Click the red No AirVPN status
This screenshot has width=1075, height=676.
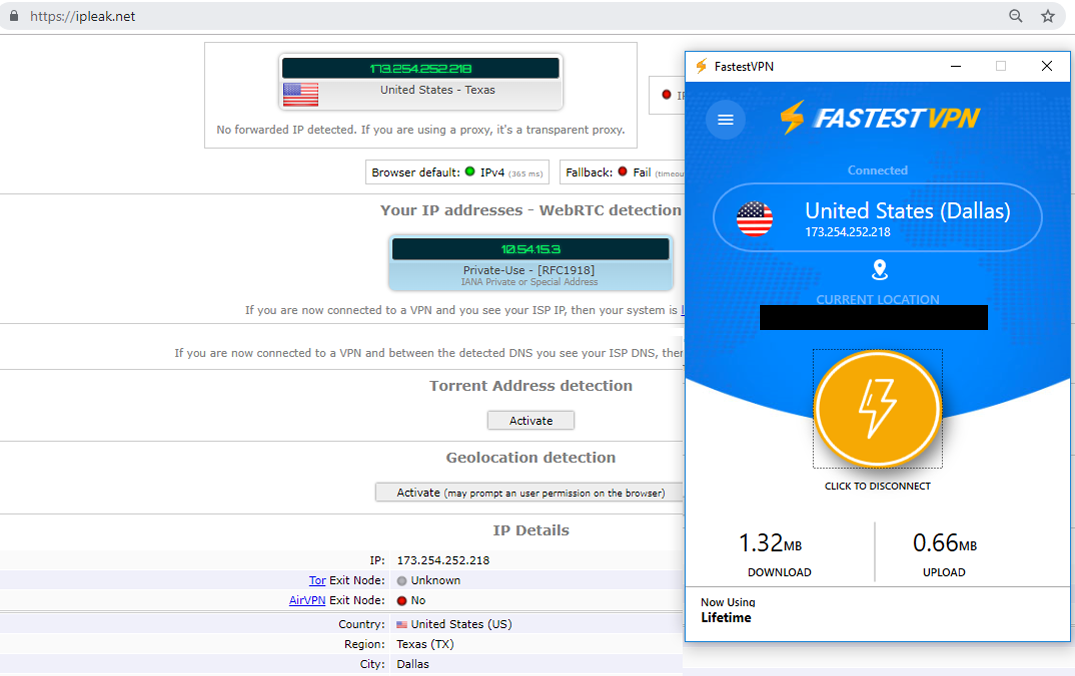tap(411, 600)
